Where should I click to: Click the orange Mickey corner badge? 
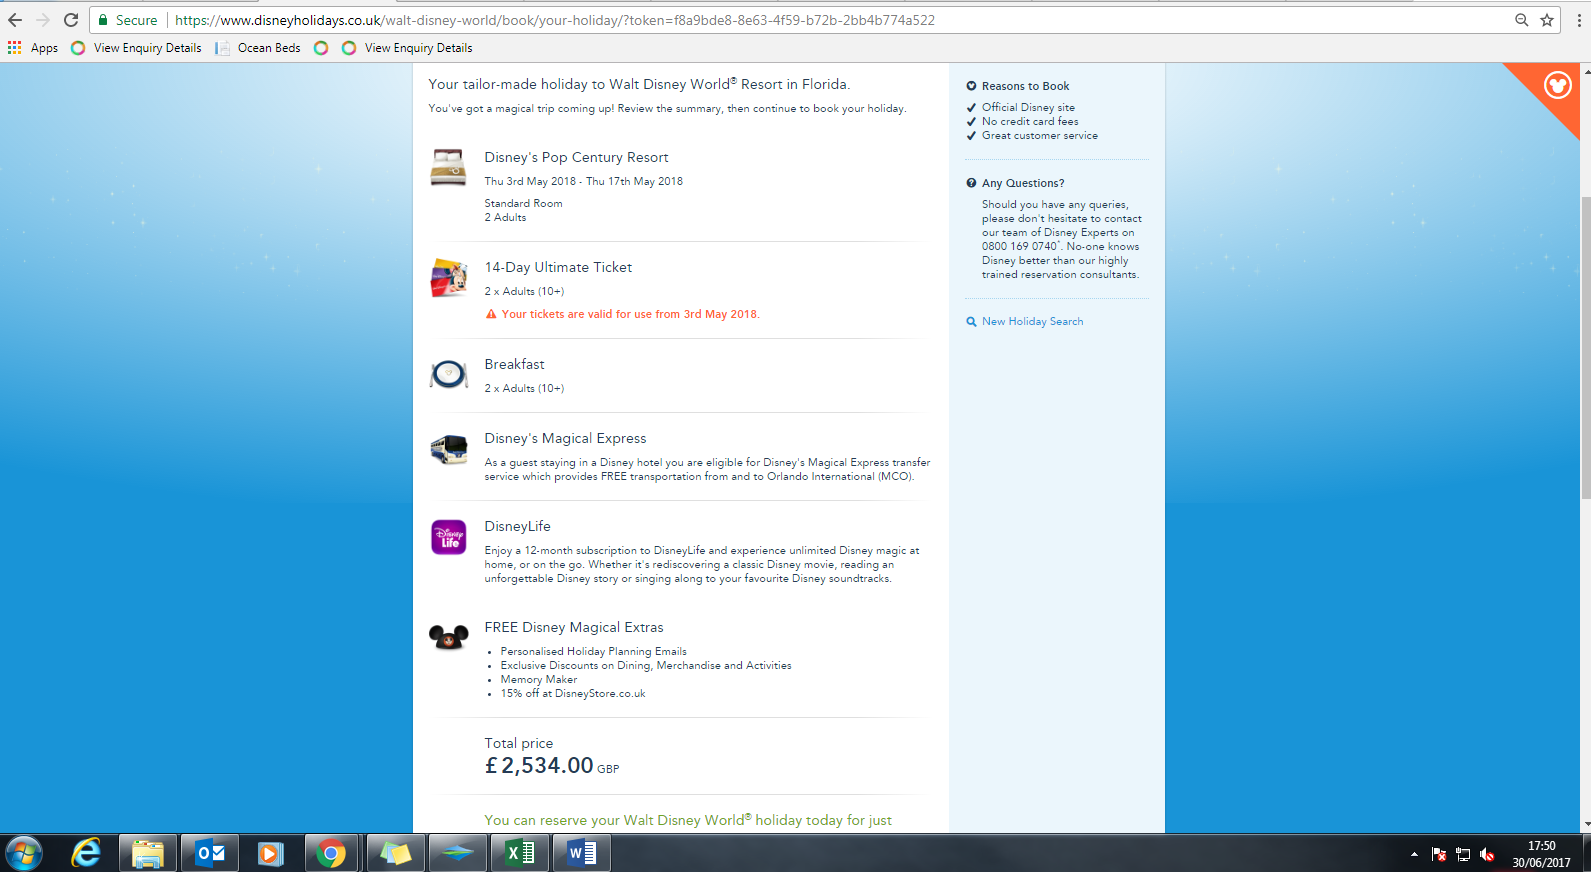(x=1557, y=86)
